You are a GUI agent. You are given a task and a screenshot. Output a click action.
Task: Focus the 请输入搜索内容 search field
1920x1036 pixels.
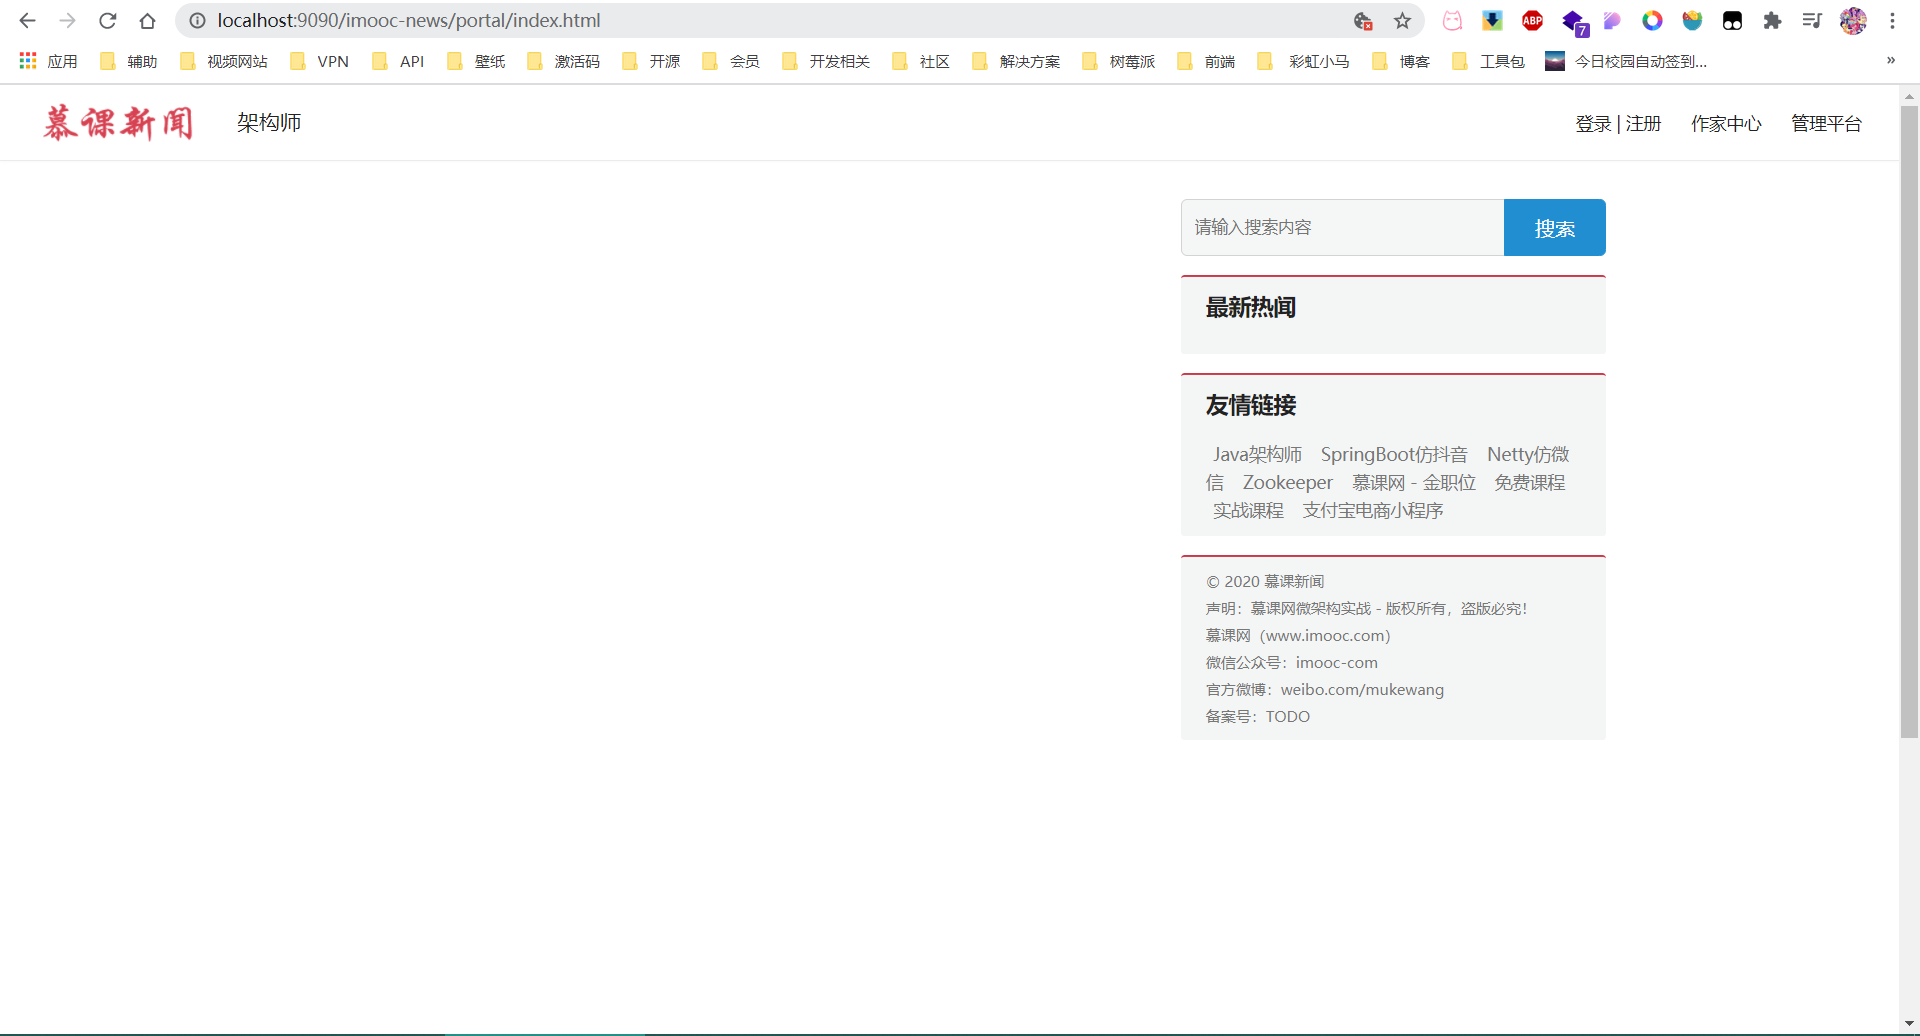click(x=1342, y=227)
